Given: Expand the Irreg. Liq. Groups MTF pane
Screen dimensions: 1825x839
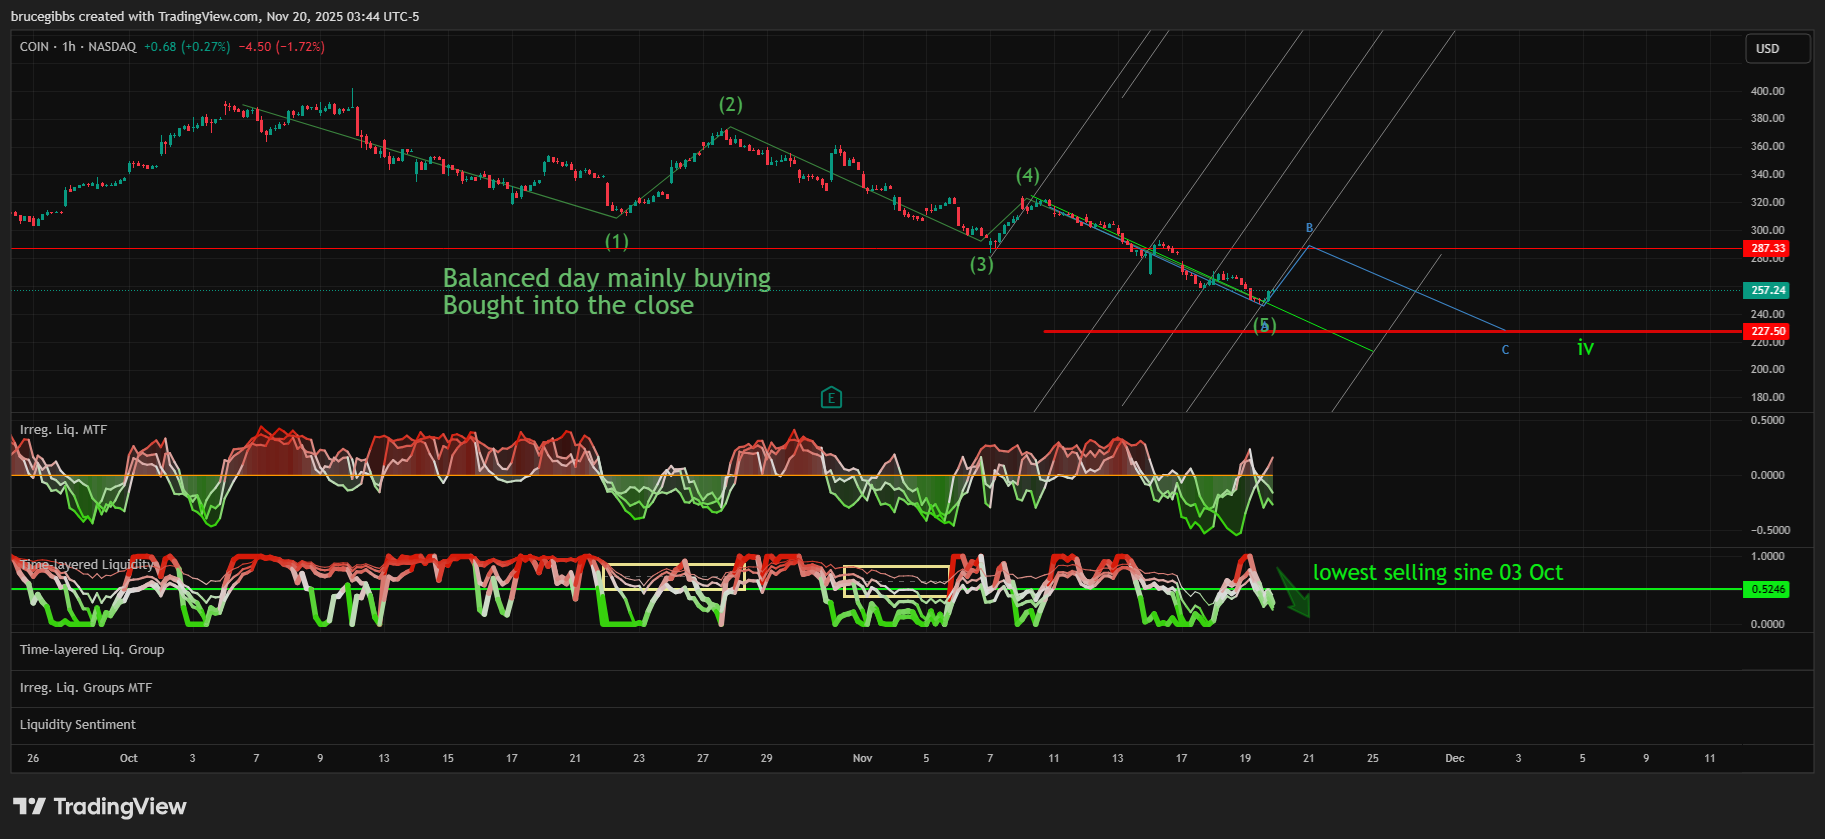Looking at the screenshot, I should coord(86,688).
